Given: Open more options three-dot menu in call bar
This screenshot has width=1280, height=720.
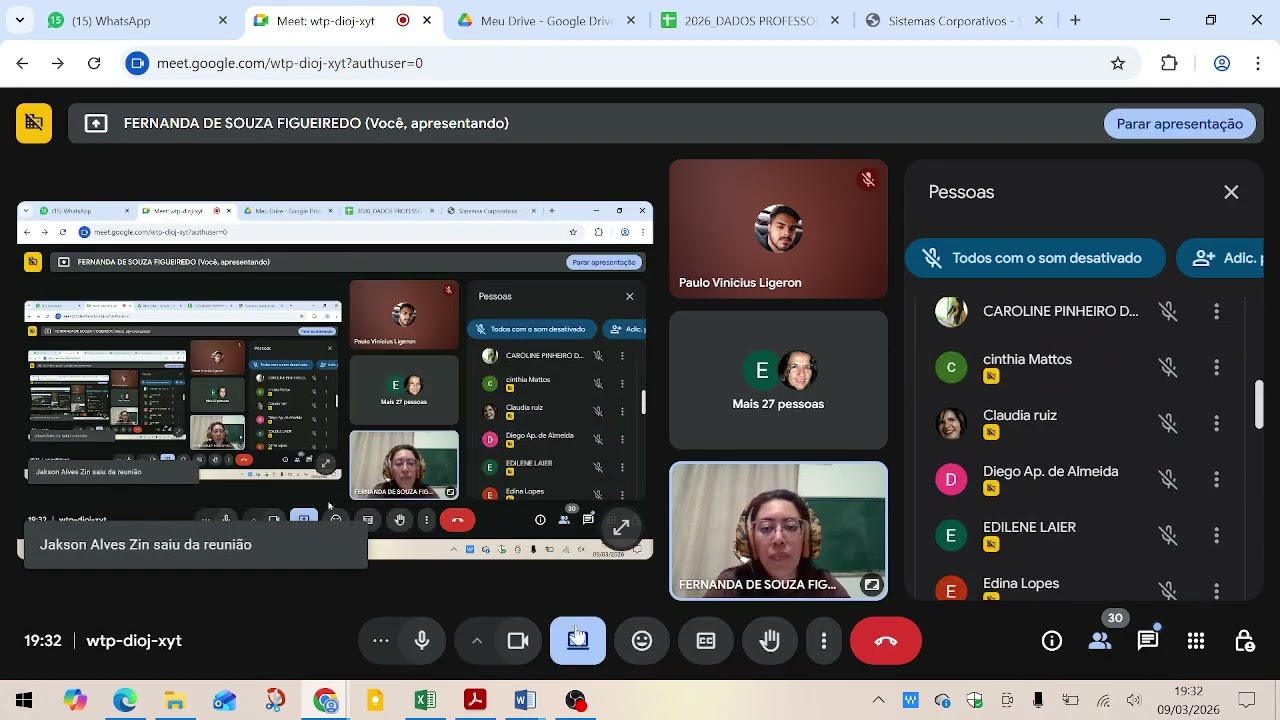Looking at the screenshot, I should (x=824, y=641).
